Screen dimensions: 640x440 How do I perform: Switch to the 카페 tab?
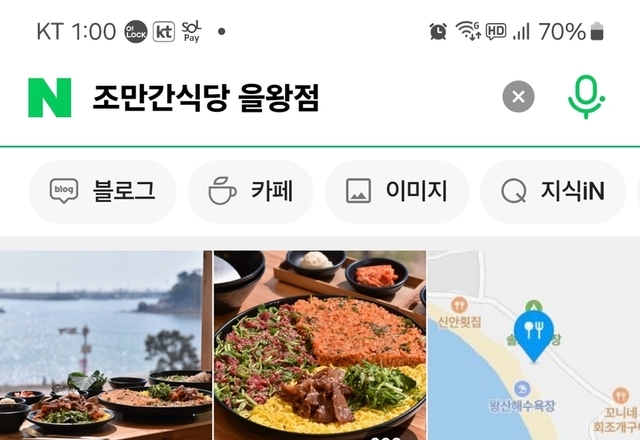(x=250, y=191)
